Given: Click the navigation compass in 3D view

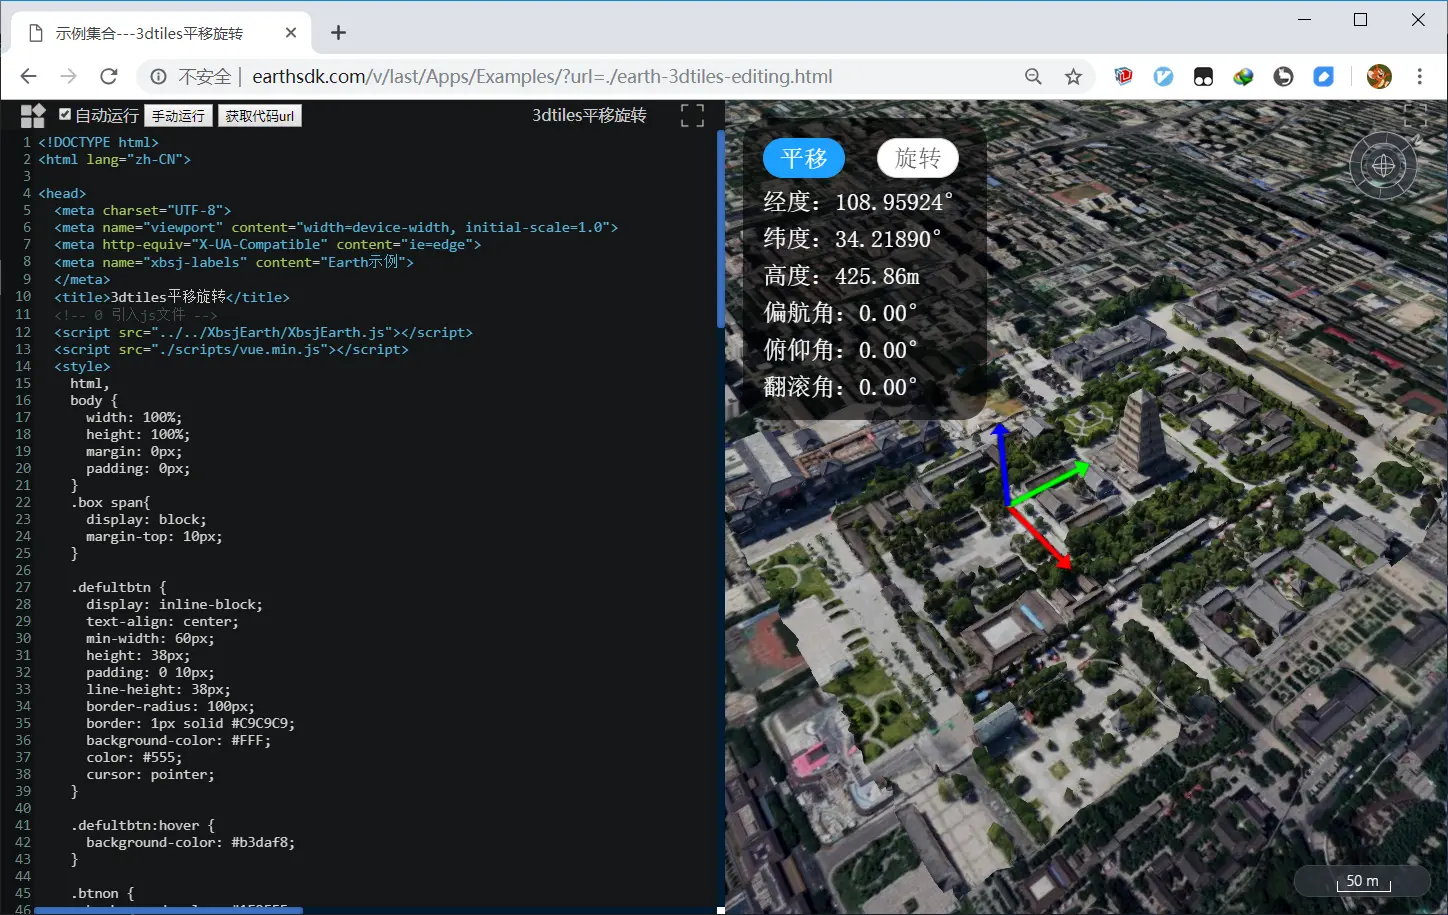Looking at the screenshot, I should tap(1384, 166).
